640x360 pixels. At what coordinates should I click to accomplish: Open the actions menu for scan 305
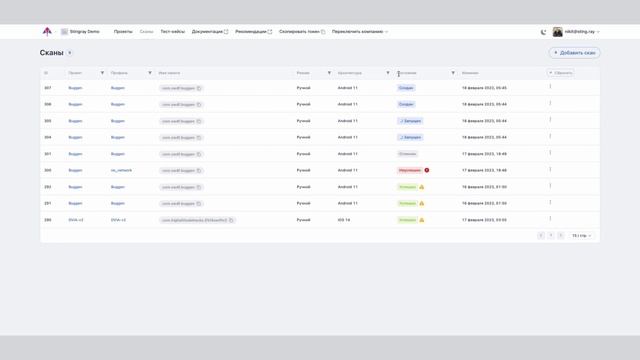tap(550, 120)
